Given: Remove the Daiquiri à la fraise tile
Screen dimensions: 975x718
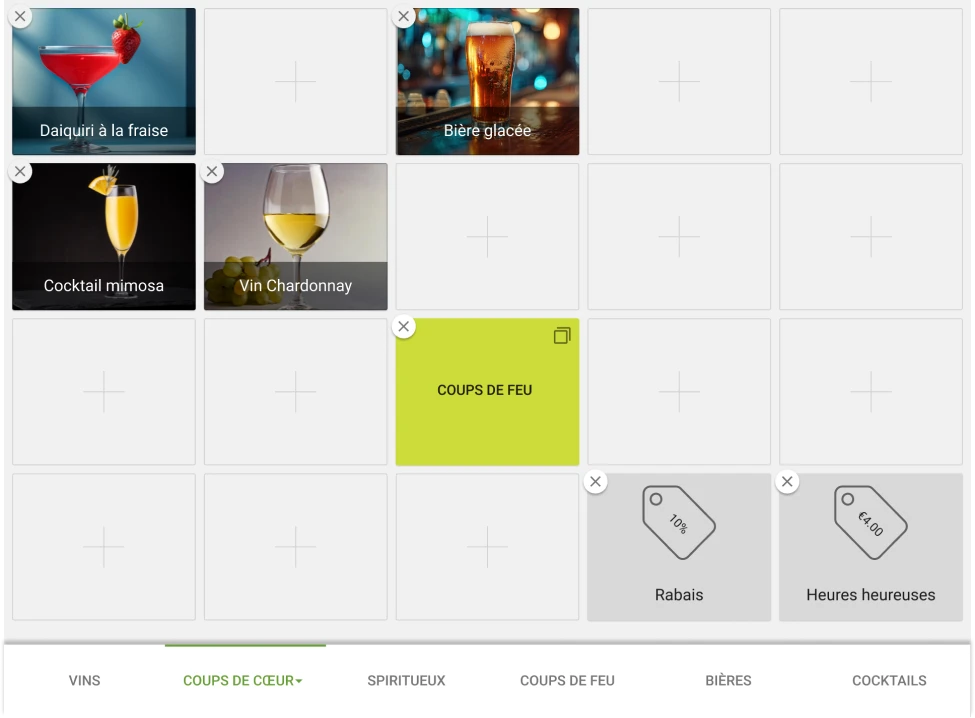Looking at the screenshot, I should [x=20, y=17].
